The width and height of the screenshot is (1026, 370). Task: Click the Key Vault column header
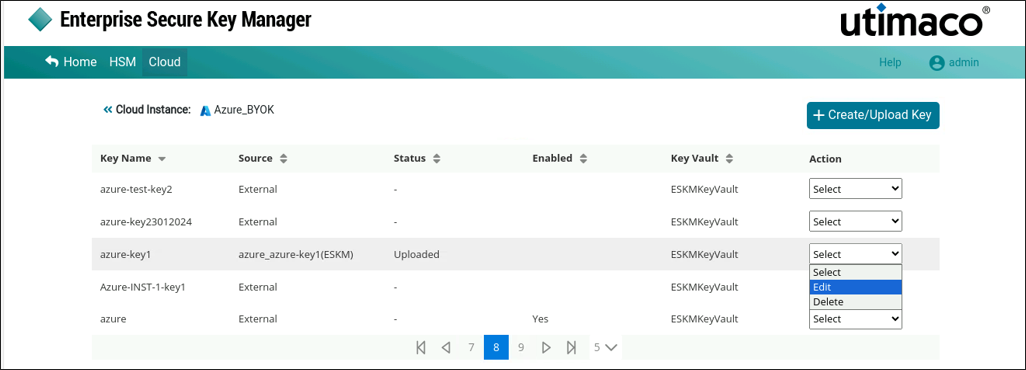click(695, 158)
